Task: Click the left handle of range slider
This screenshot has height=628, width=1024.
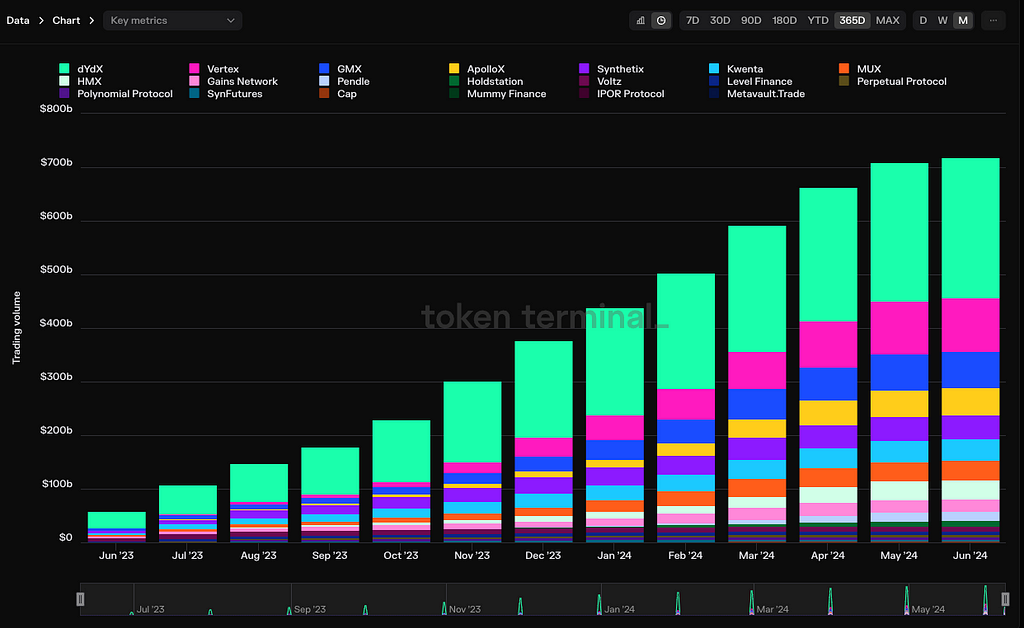Action: pyautogui.click(x=80, y=599)
